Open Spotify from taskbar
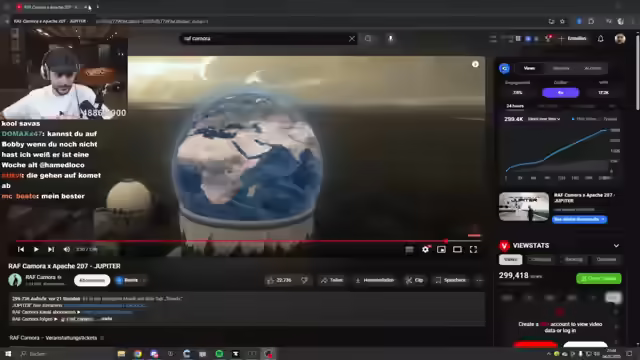640x360 pixels. pos(219,354)
